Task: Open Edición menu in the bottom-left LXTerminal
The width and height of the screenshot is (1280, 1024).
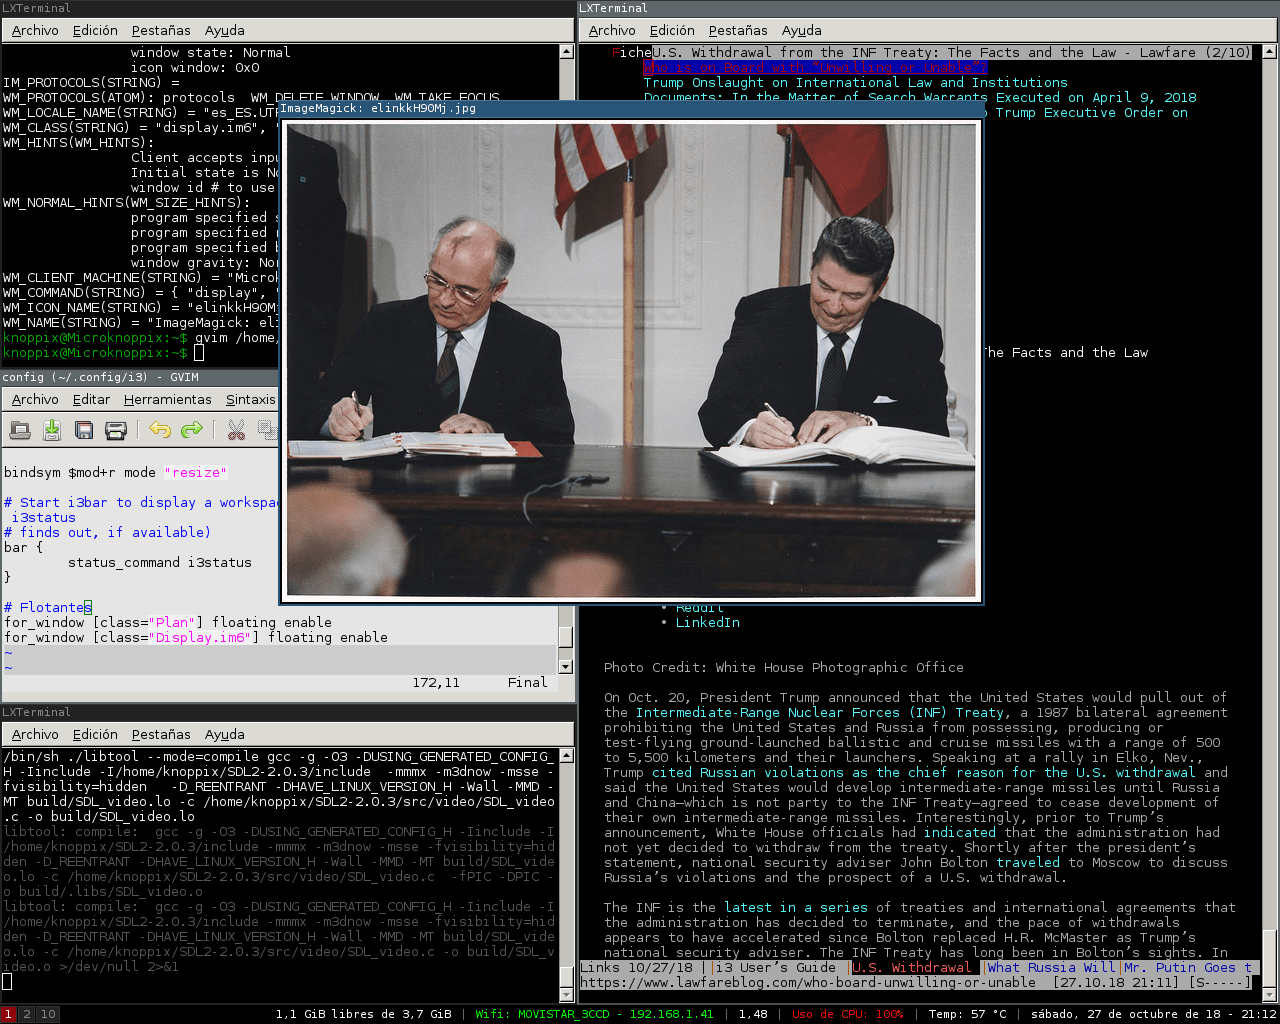Action: coord(95,735)
